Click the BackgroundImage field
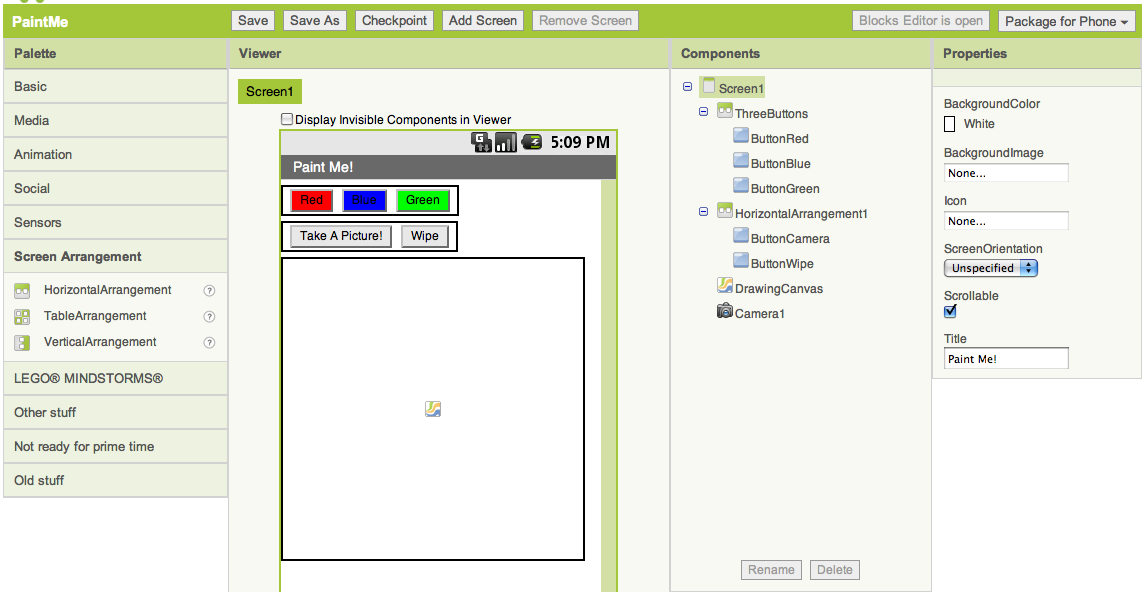 click(1006, 173)
